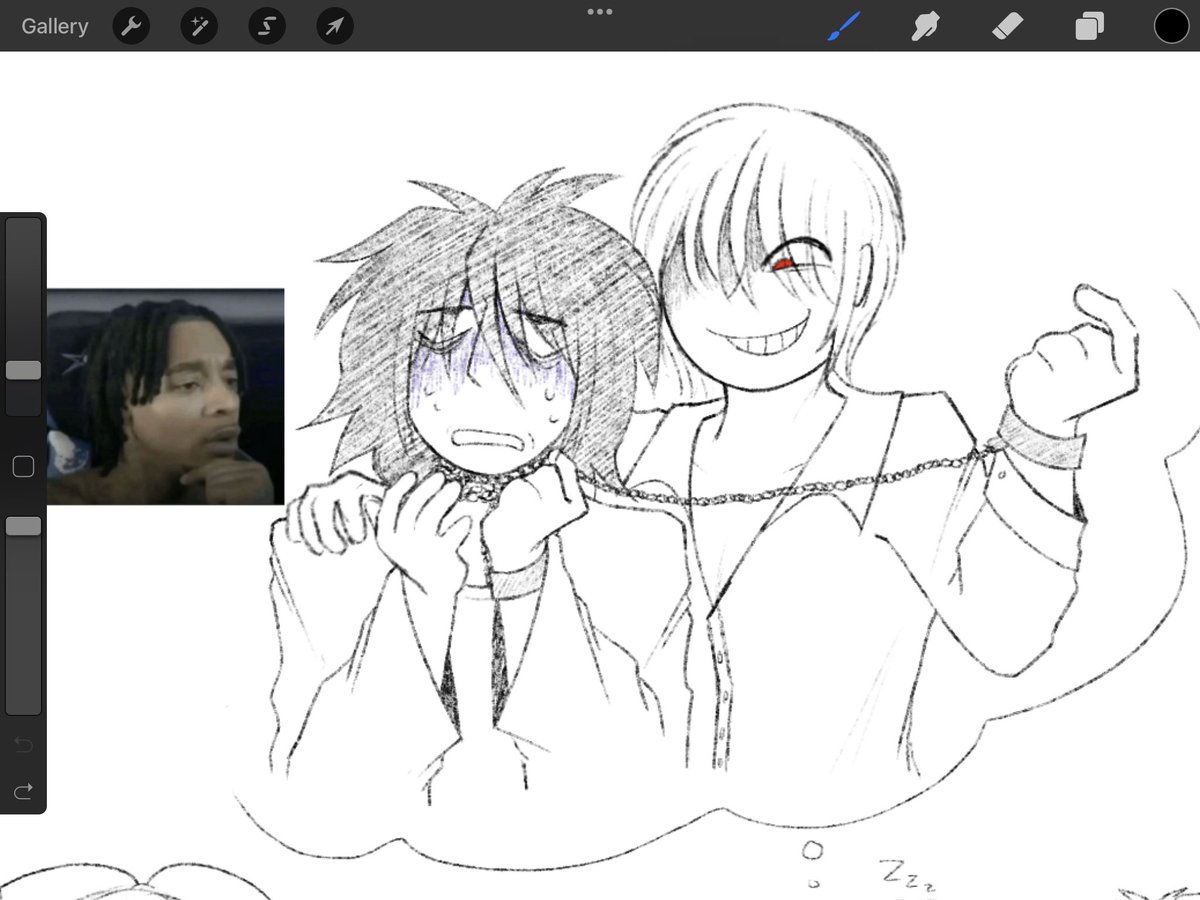Viewport: 1200px width, 900px height.
Task: Return to the Gallery
Action: (x=55, y=26)
